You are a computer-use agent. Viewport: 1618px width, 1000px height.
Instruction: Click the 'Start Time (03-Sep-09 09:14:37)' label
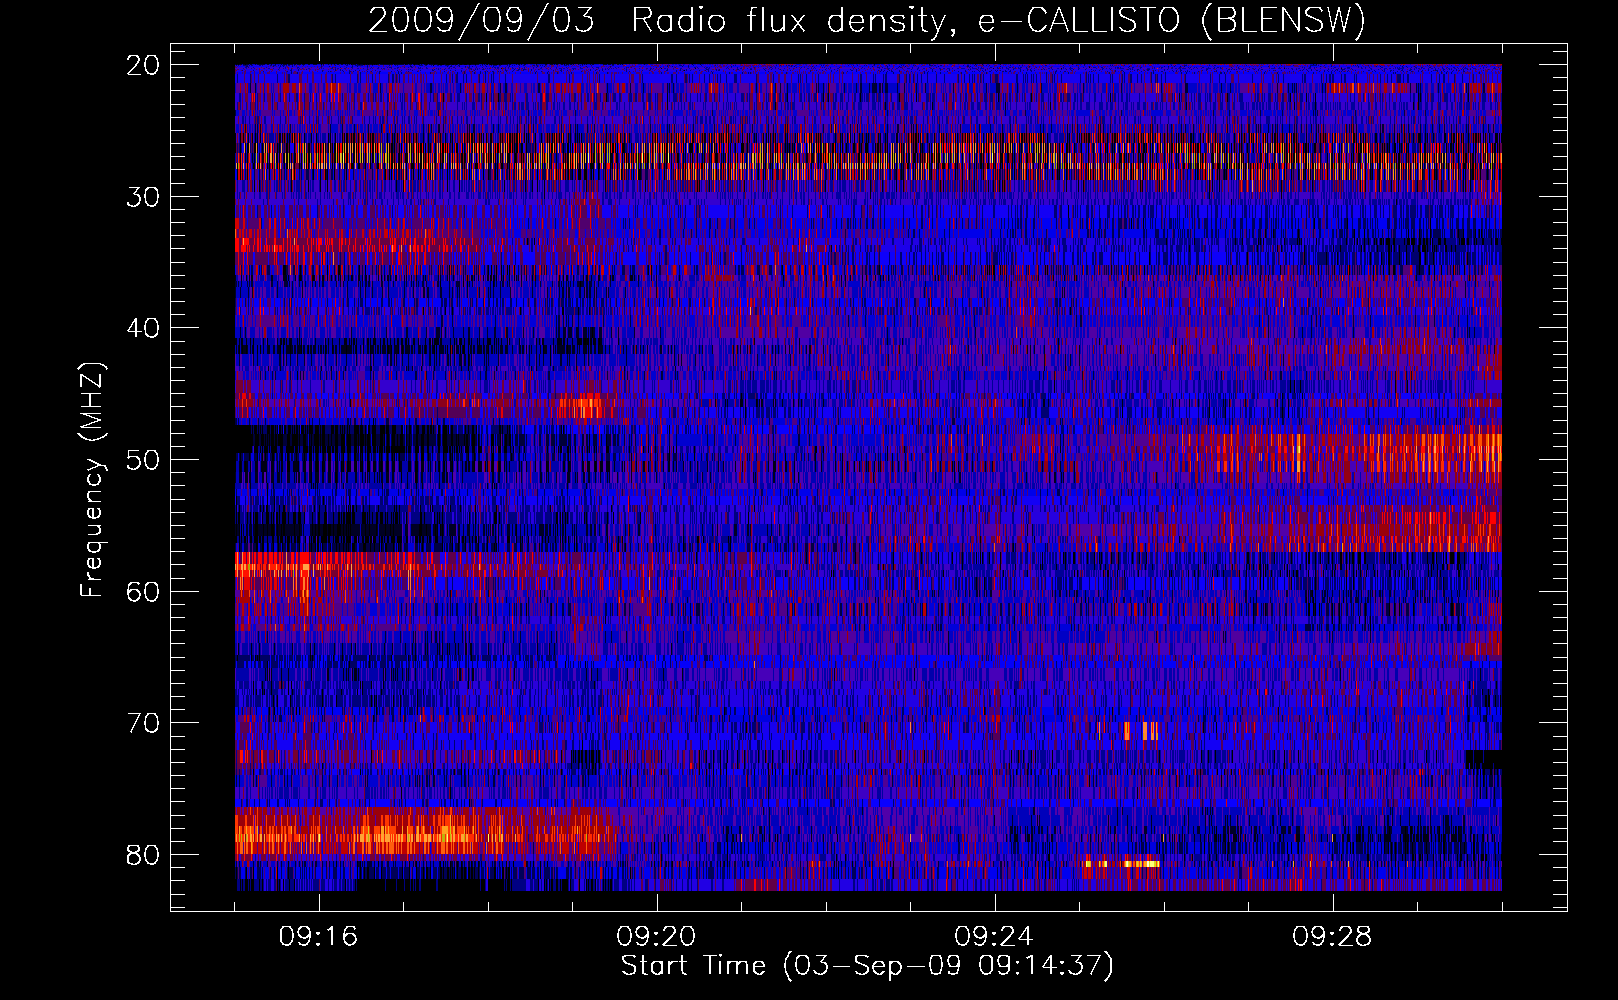[x=867, y=966]
